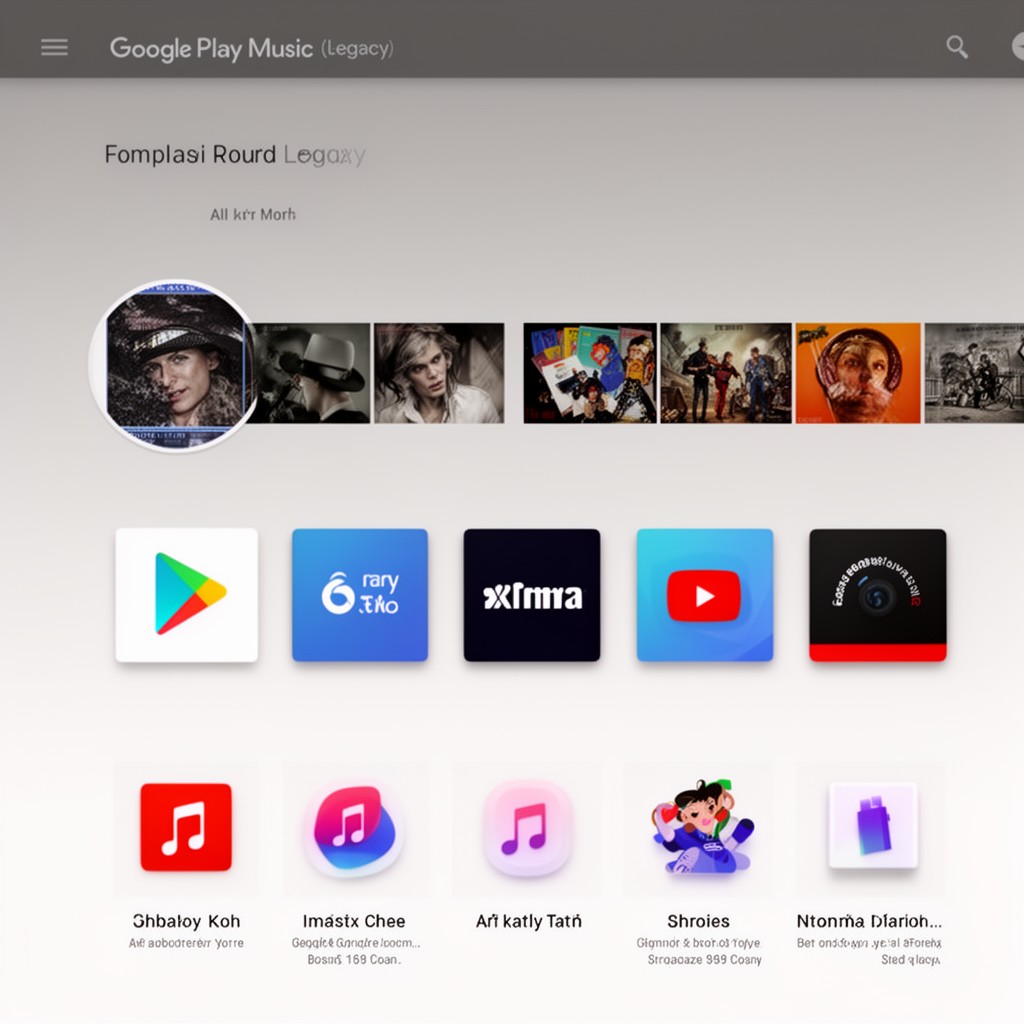Open the black "xlmra" tile
1024x1024 pixels.
click(x=532, y=595)
